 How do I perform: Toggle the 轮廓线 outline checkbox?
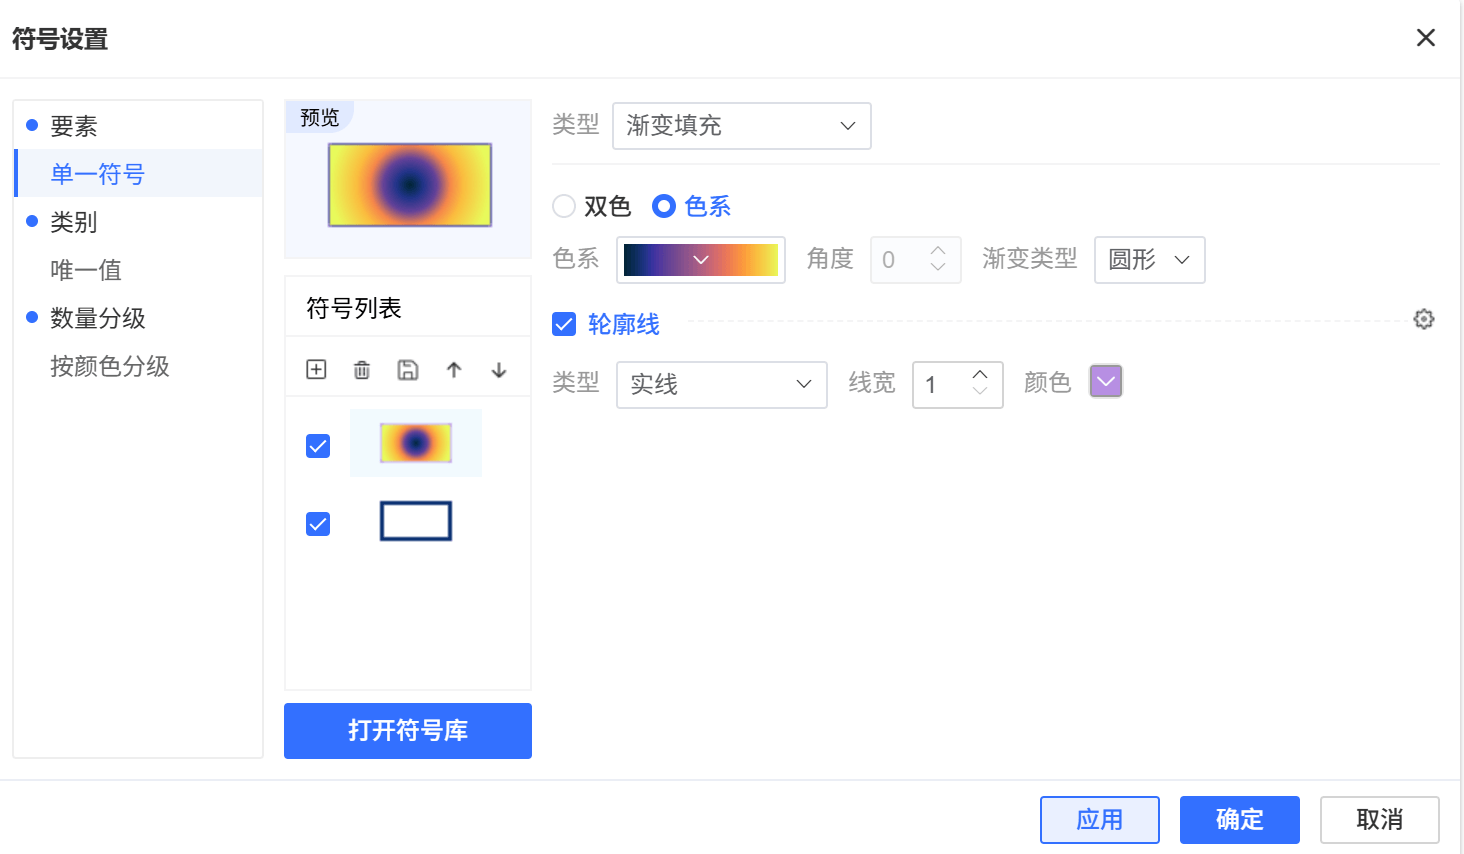point(564,324)
